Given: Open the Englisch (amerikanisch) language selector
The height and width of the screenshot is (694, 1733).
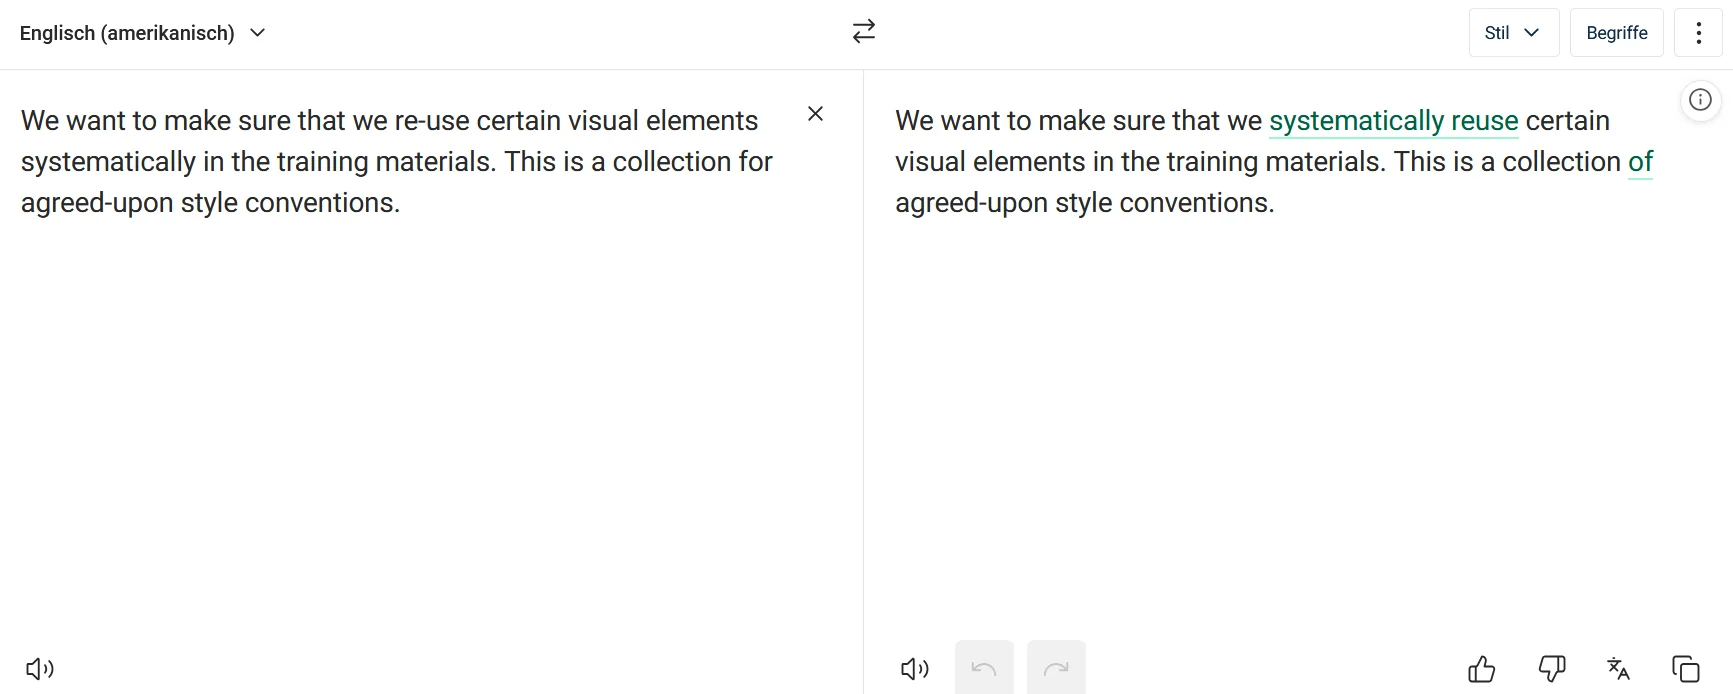Looking at the screenshot, I should [x=127, y=32].
